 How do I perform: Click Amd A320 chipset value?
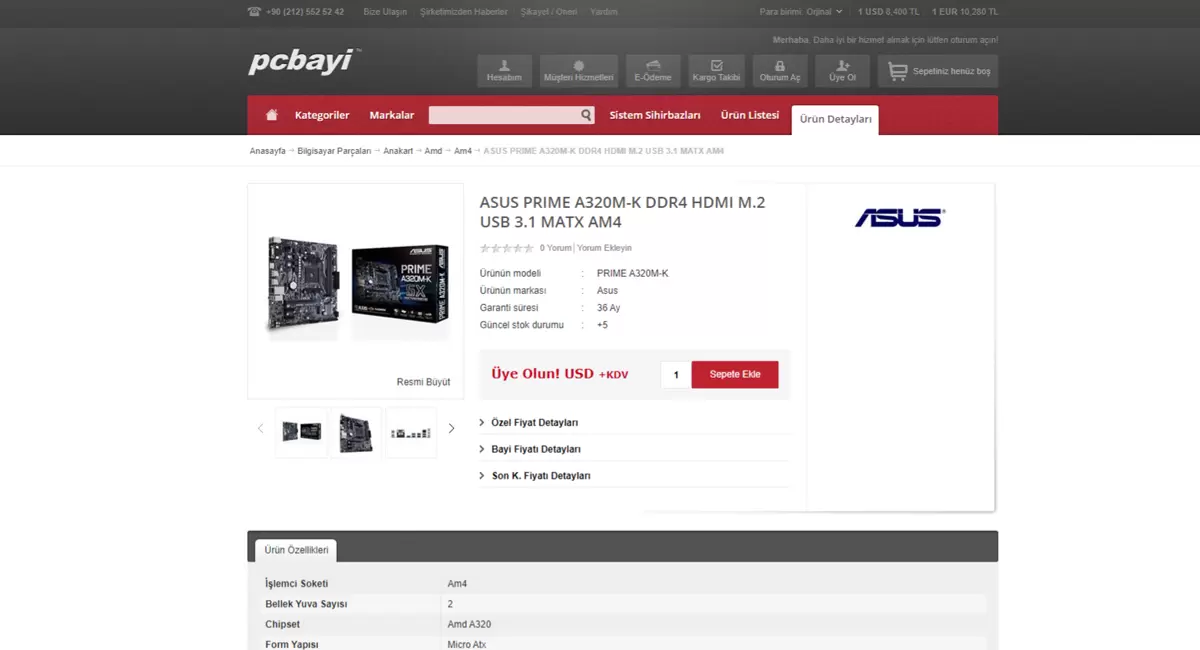coord(469,624)
